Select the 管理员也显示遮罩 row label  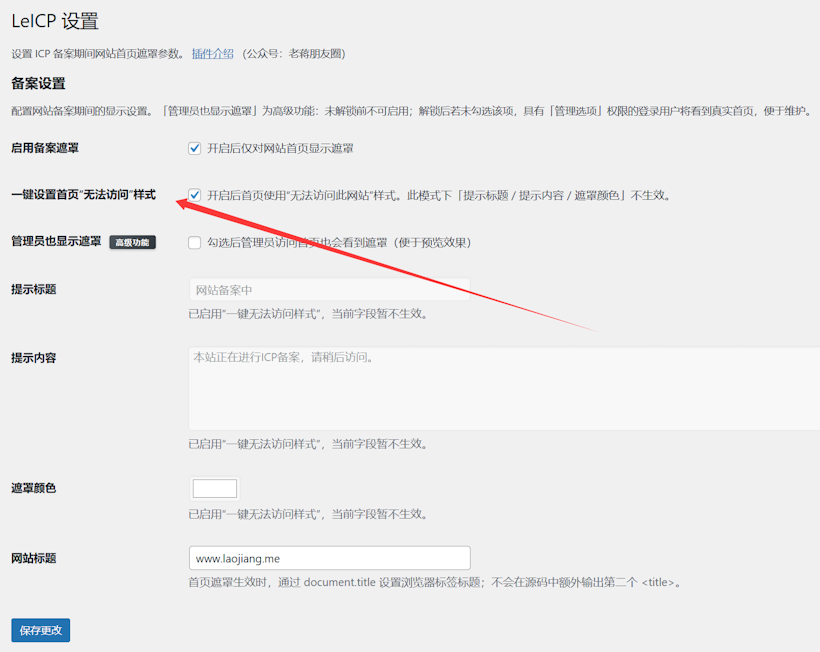coord(56,241)
